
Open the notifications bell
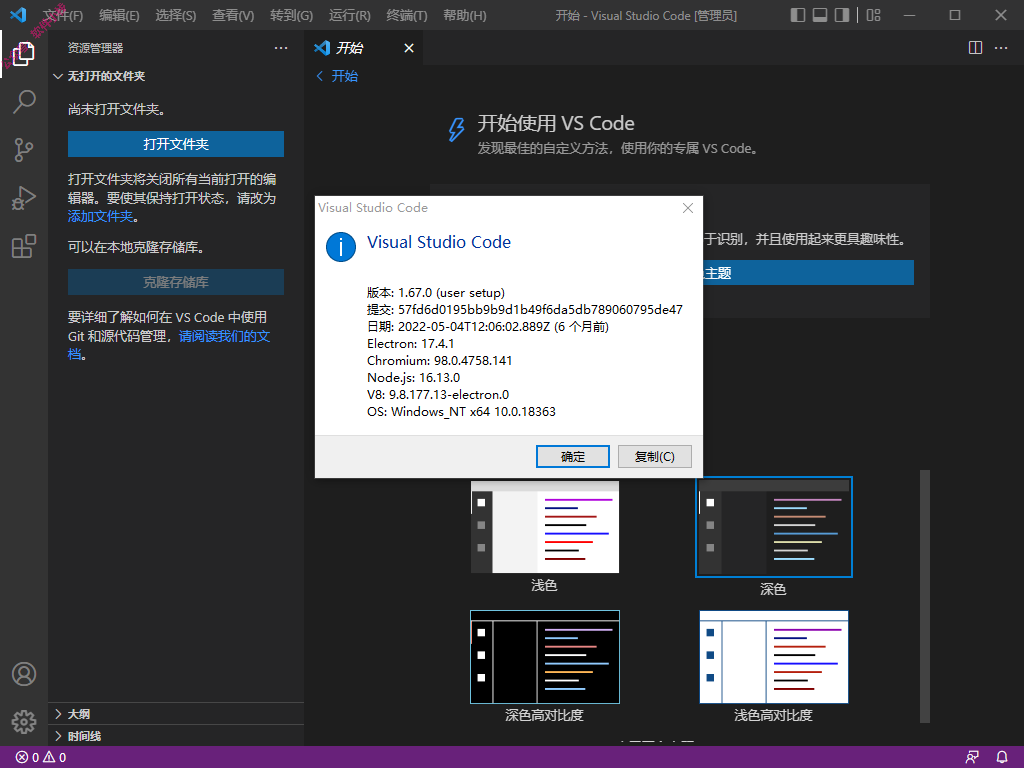pyautogui.click(x=1002, y=758)
